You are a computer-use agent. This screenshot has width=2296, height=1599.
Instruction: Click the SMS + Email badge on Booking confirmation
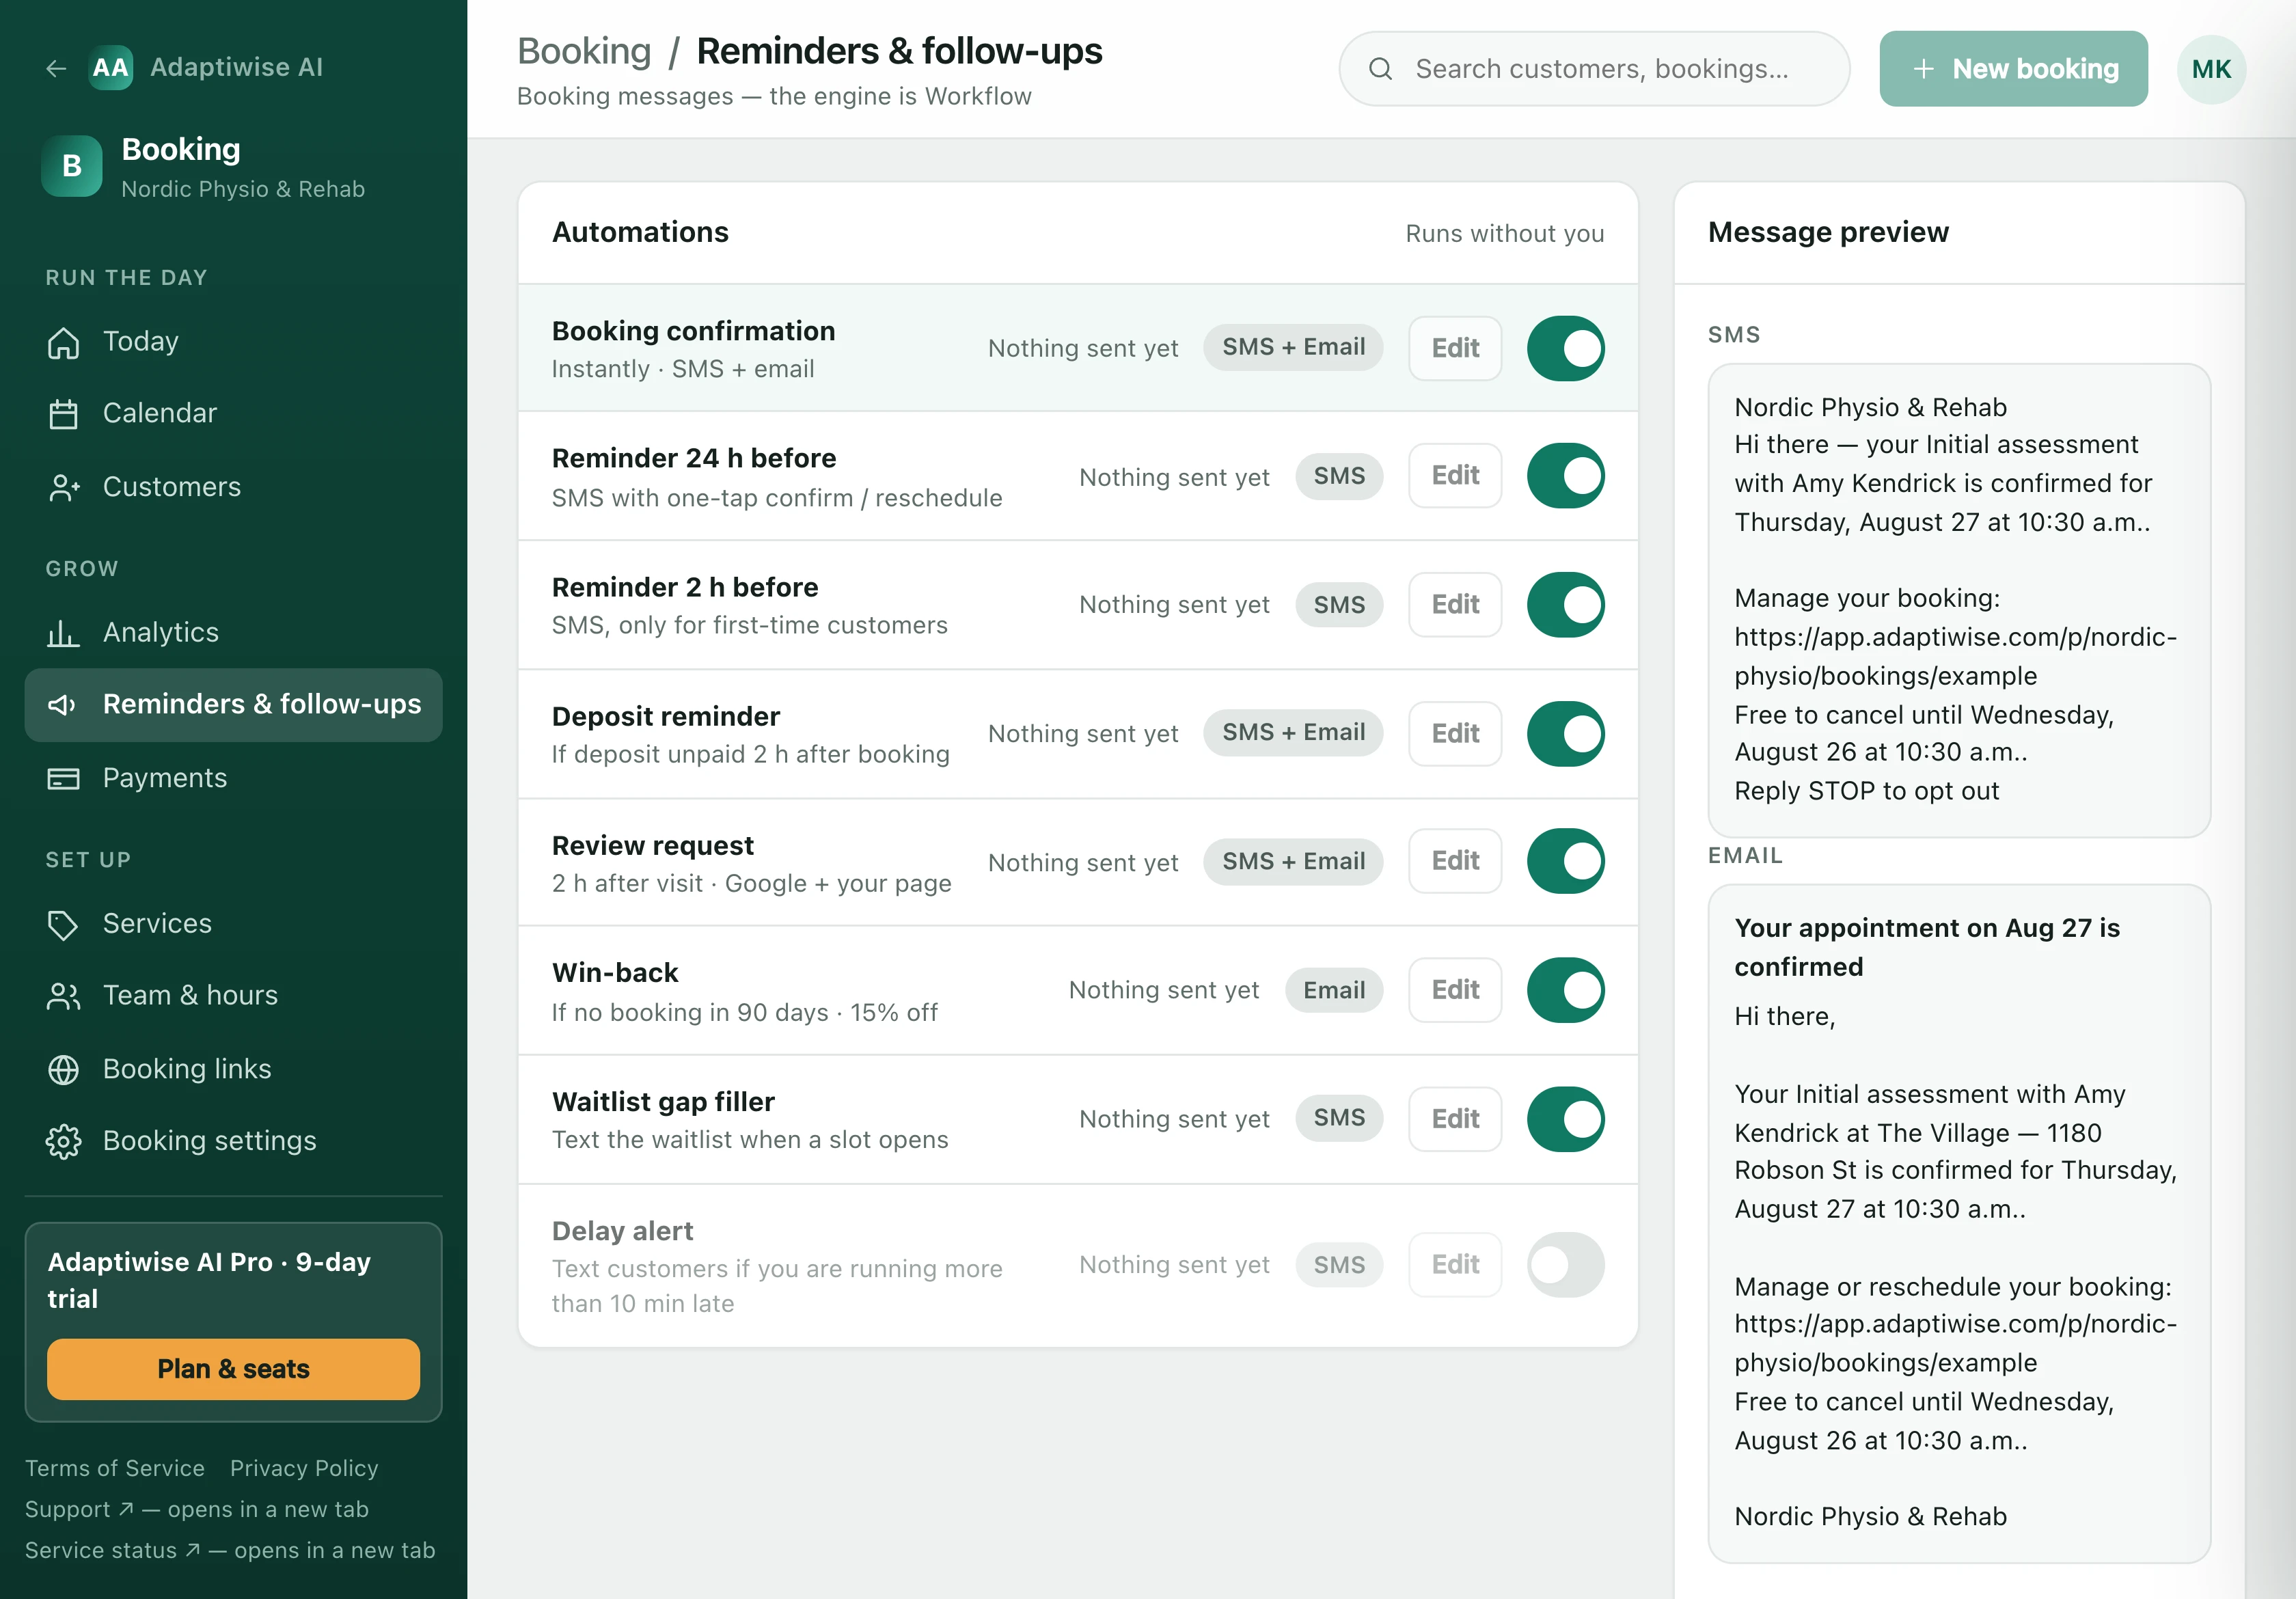click(x=1293, y=347)
